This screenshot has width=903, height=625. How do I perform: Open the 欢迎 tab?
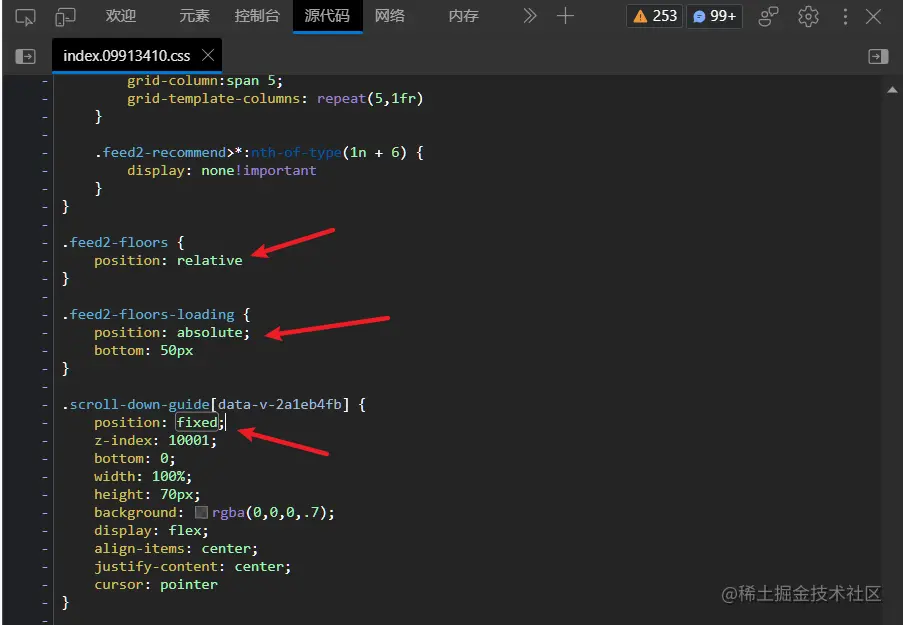[x=121, y=16]
